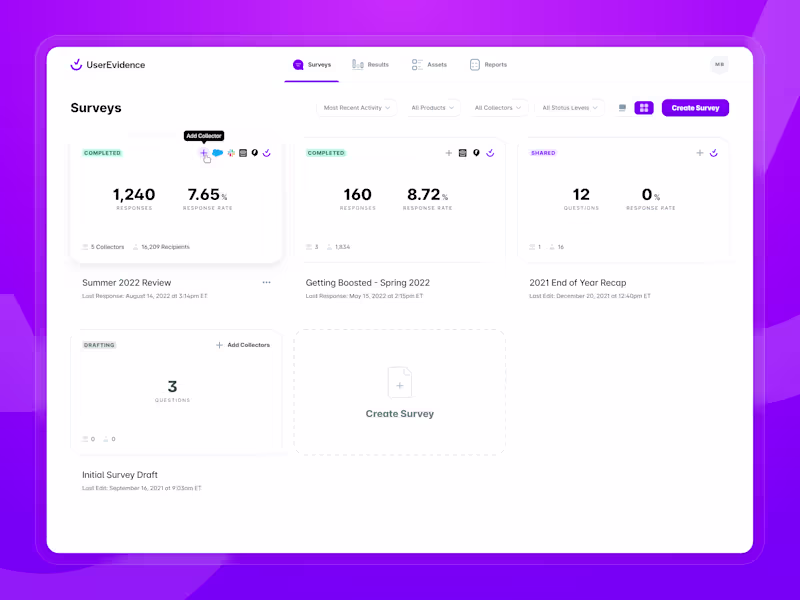Viewport: 800px width, 600px height.
Task: Expand All Status Levels dropdown
Action: pos(570,108)
